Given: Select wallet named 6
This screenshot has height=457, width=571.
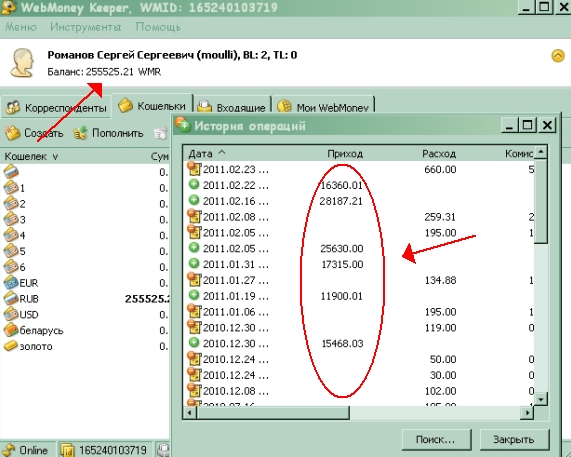Looking at the screenshot, I should (15, 267).
